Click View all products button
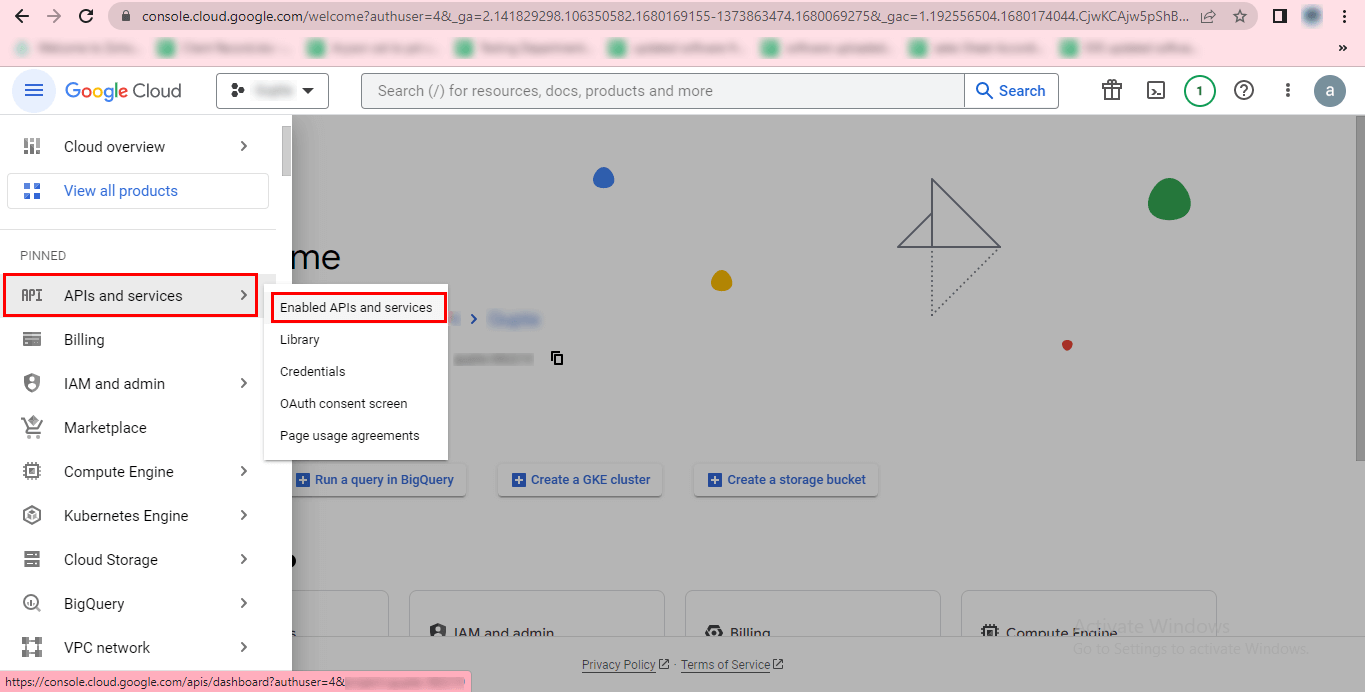Viewport: 1365px width, 692px height. coord(138,191)
